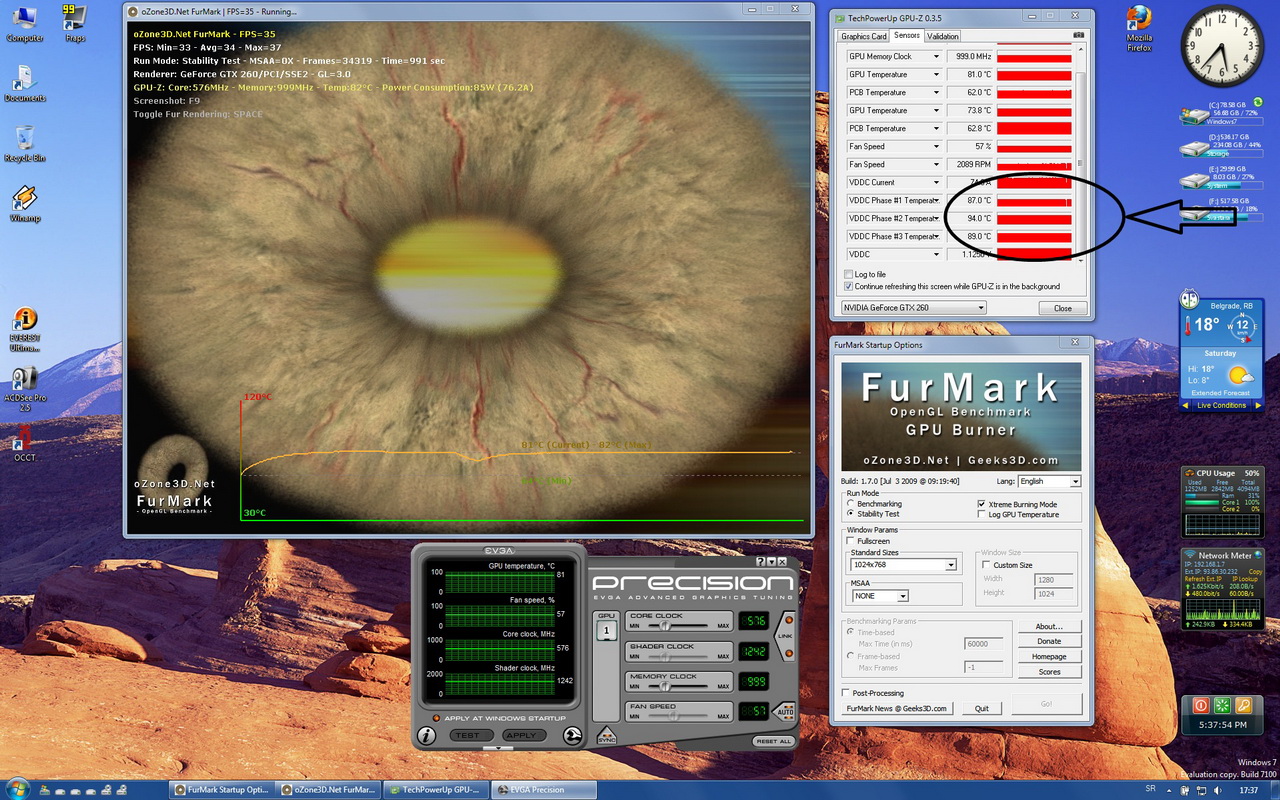Enable Post-Processing checkbox
Image resolution: width=1280 pixels, height=800 pixels.
pos(846,692)
